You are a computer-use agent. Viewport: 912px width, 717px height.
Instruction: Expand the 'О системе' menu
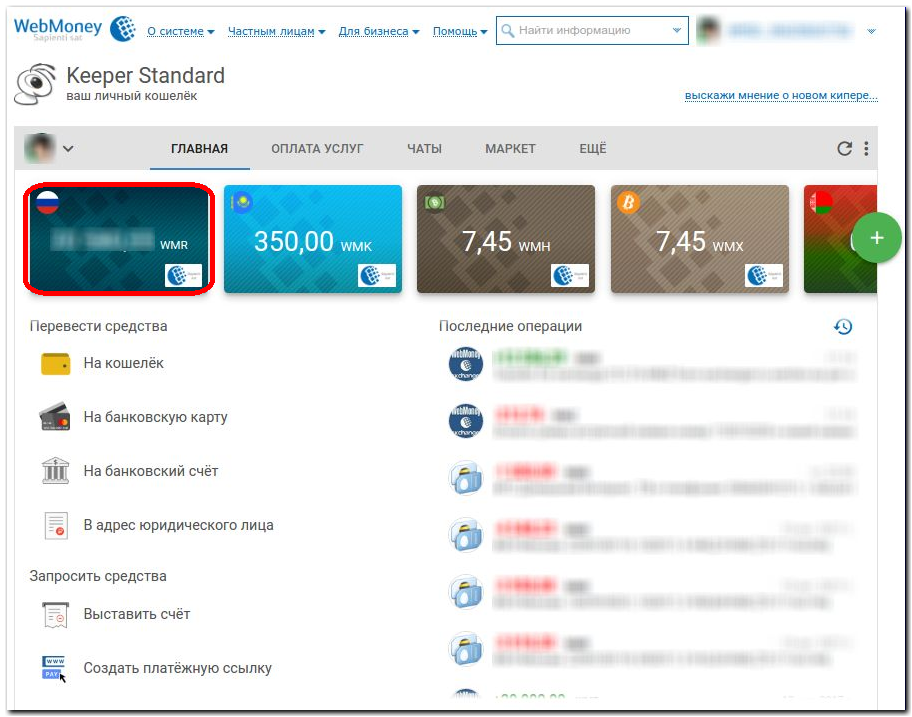point(180,31)
